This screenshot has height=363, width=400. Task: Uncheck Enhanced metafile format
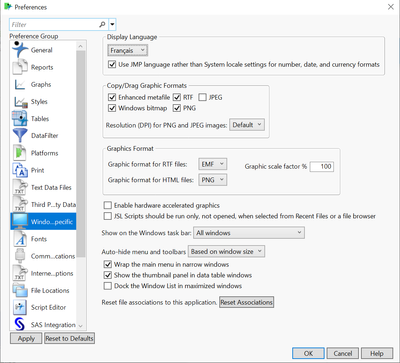pos(112,97)
